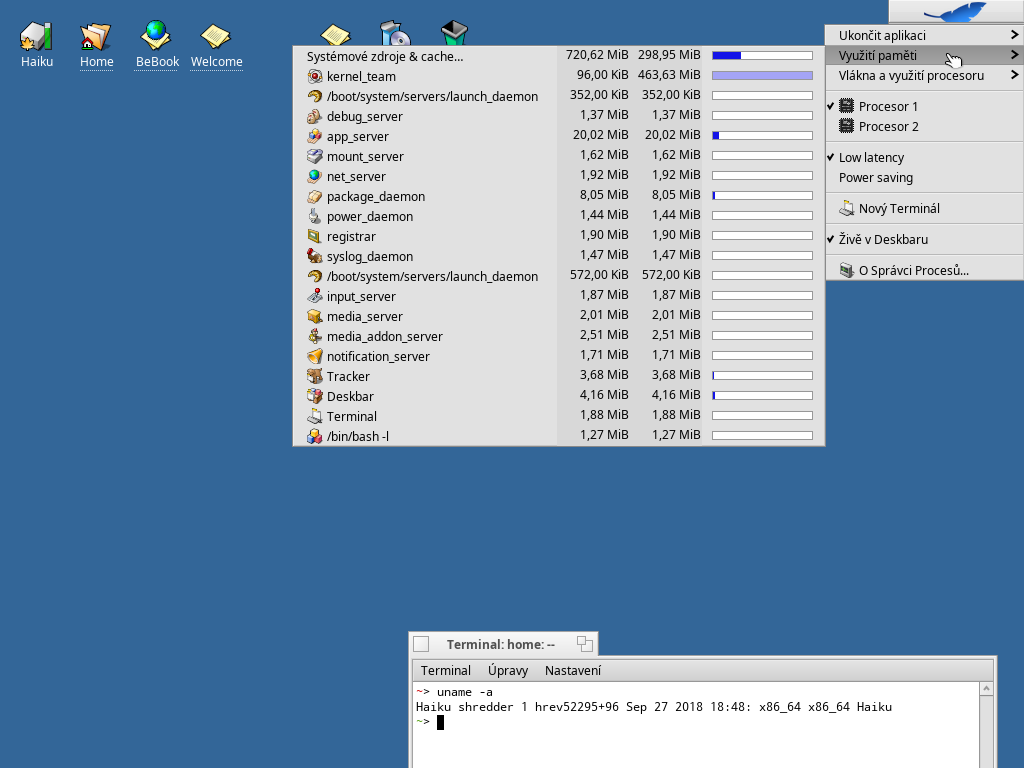Image resolution: width=1024 pixels, height=768 pixels.
Task: Expand the Ukončit aplikaci submenu
Action: click(924, 35)
